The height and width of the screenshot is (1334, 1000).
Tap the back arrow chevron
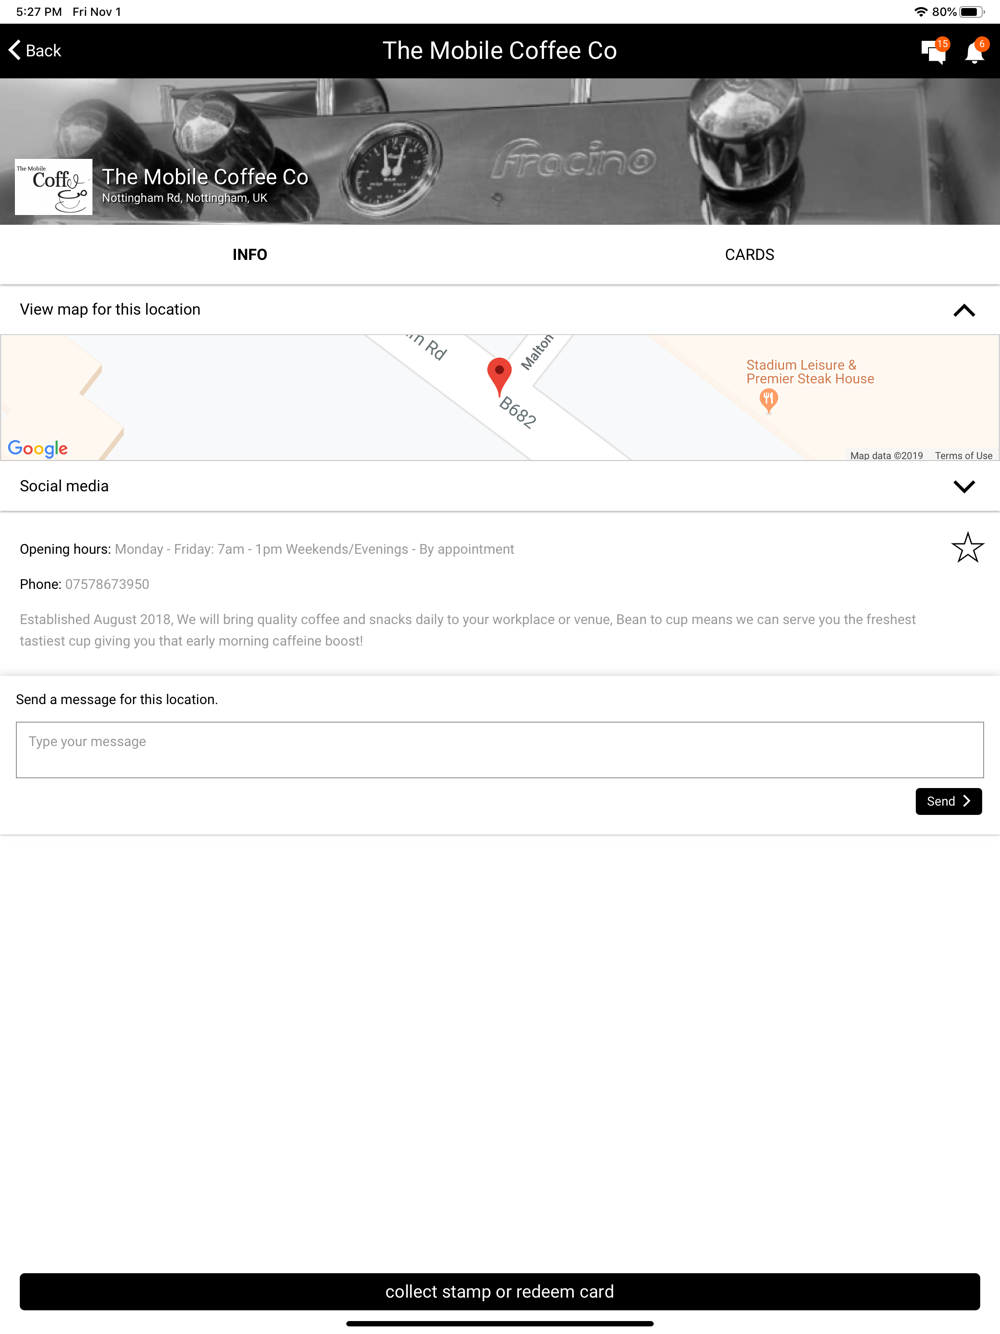14,50
